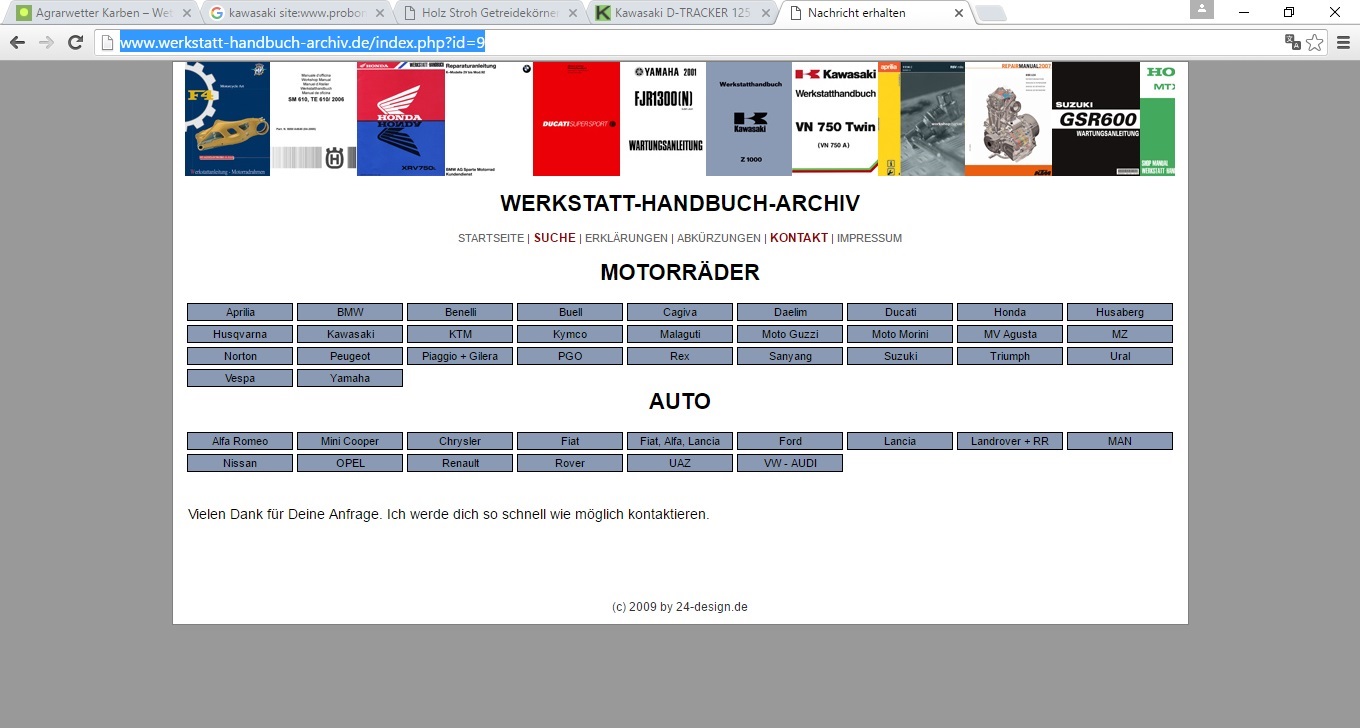The height and width of the screenshot is (728, 1360).
Task: Select the Aprilia motorcycle button
Action: click(240, 312)
